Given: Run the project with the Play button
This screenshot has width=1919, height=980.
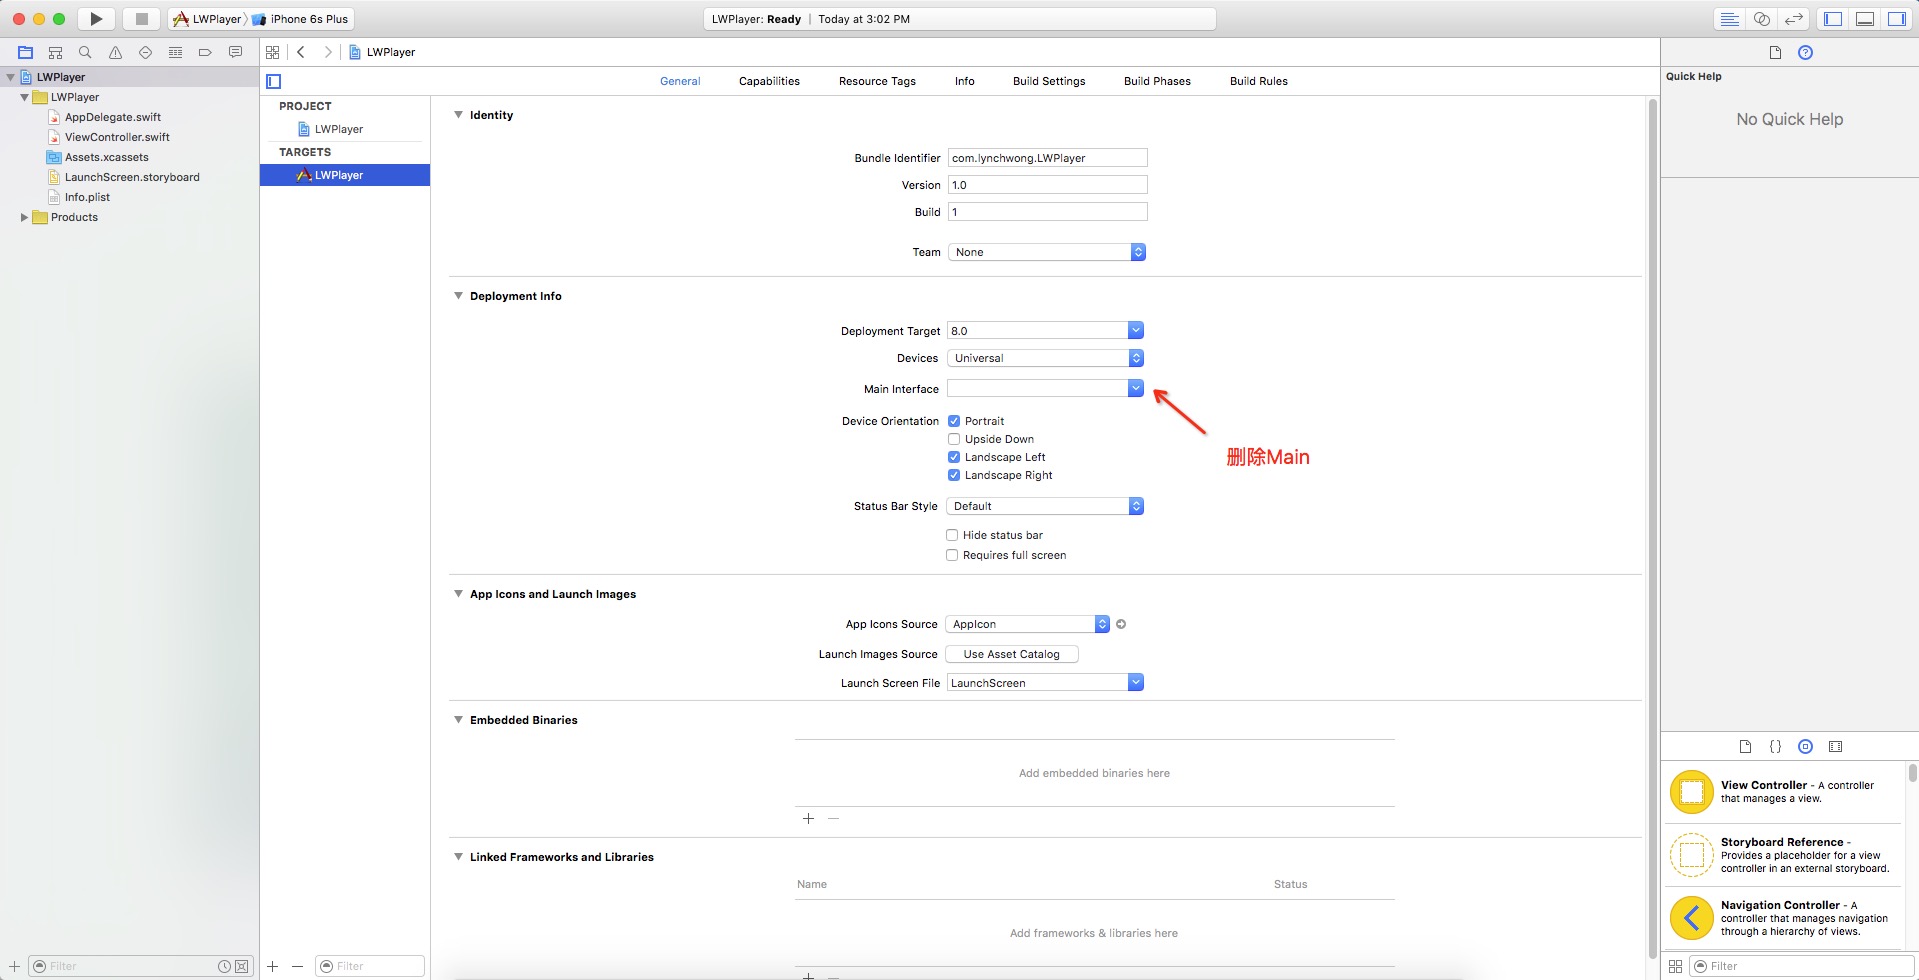Looking at the screenshot, I should tap(96, 19).
